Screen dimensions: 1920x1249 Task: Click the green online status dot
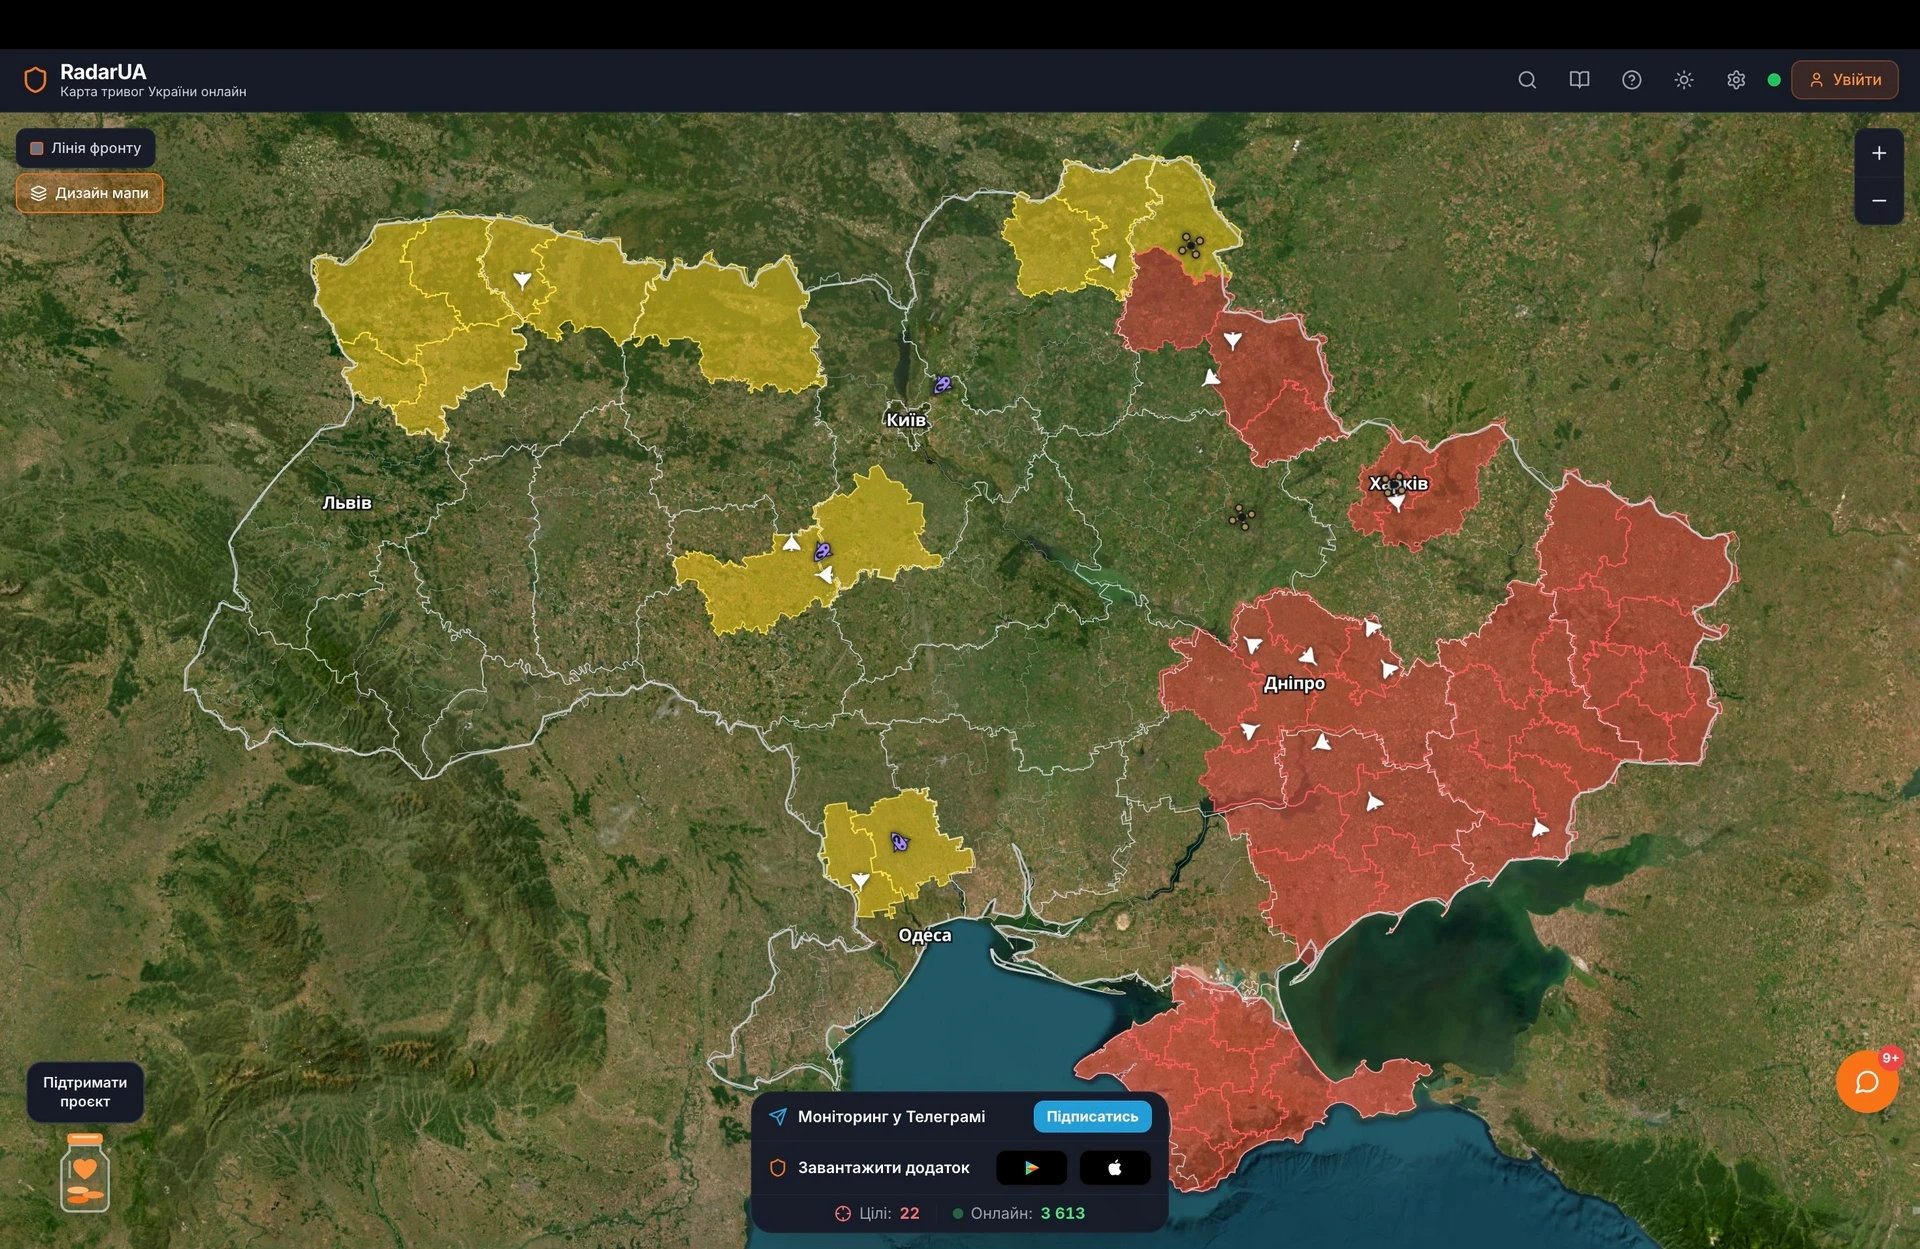(1774, 80)
